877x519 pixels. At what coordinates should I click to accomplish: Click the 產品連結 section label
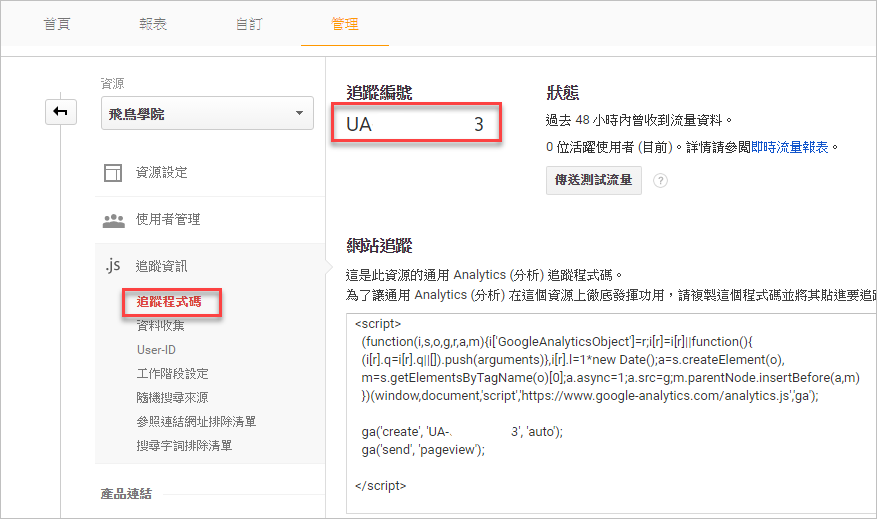click(x=126, y=494)
